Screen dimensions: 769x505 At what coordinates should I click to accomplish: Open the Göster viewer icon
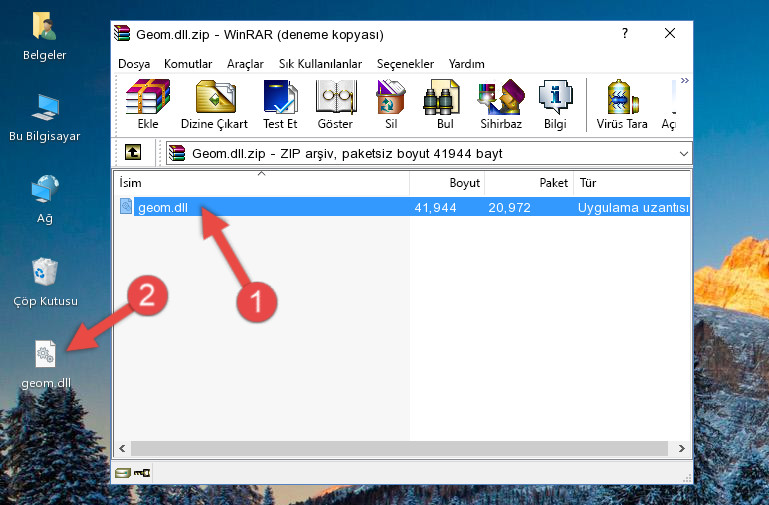click(x=335, y=104)
